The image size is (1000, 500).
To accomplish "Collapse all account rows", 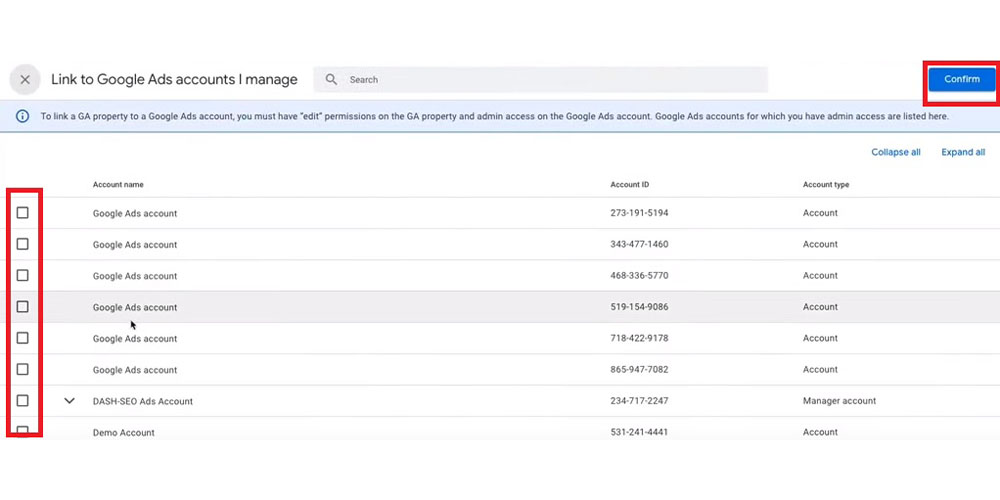I will 895,152.
